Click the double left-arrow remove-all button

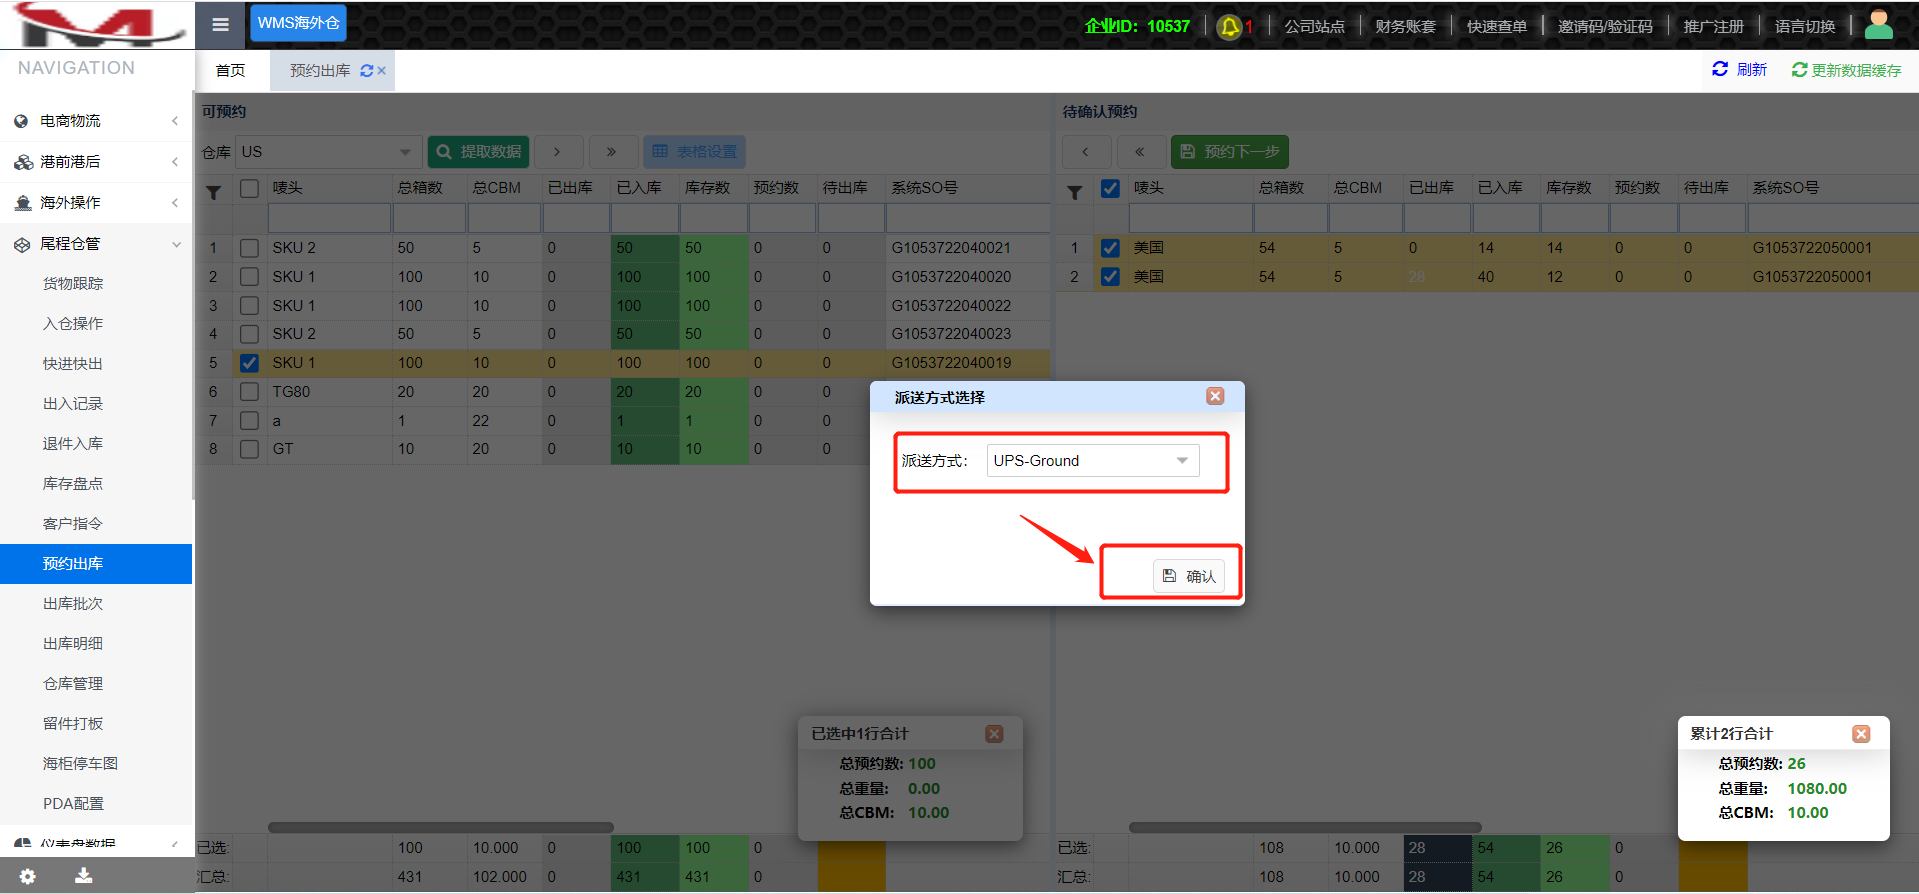point(1140,152)
